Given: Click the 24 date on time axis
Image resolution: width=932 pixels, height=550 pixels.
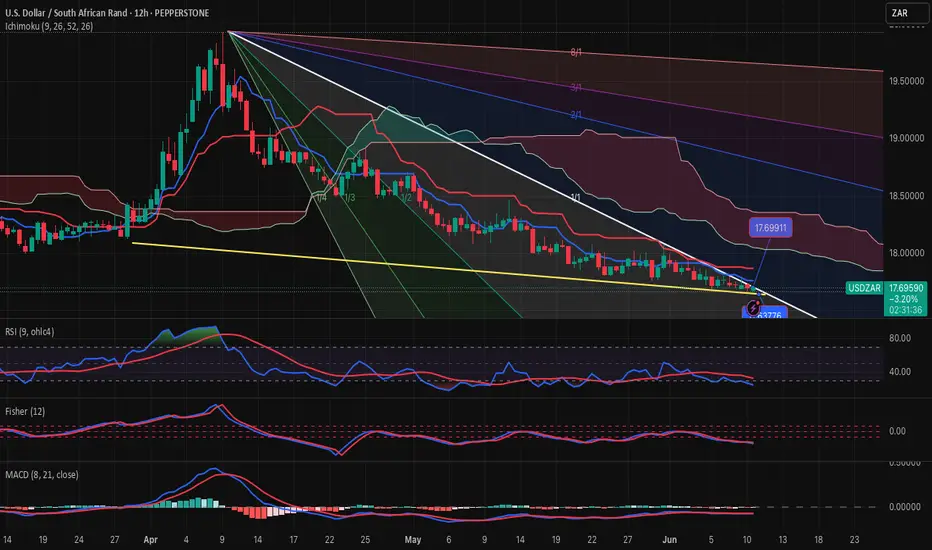Looking at the screenshot, I should coord(79,540).
